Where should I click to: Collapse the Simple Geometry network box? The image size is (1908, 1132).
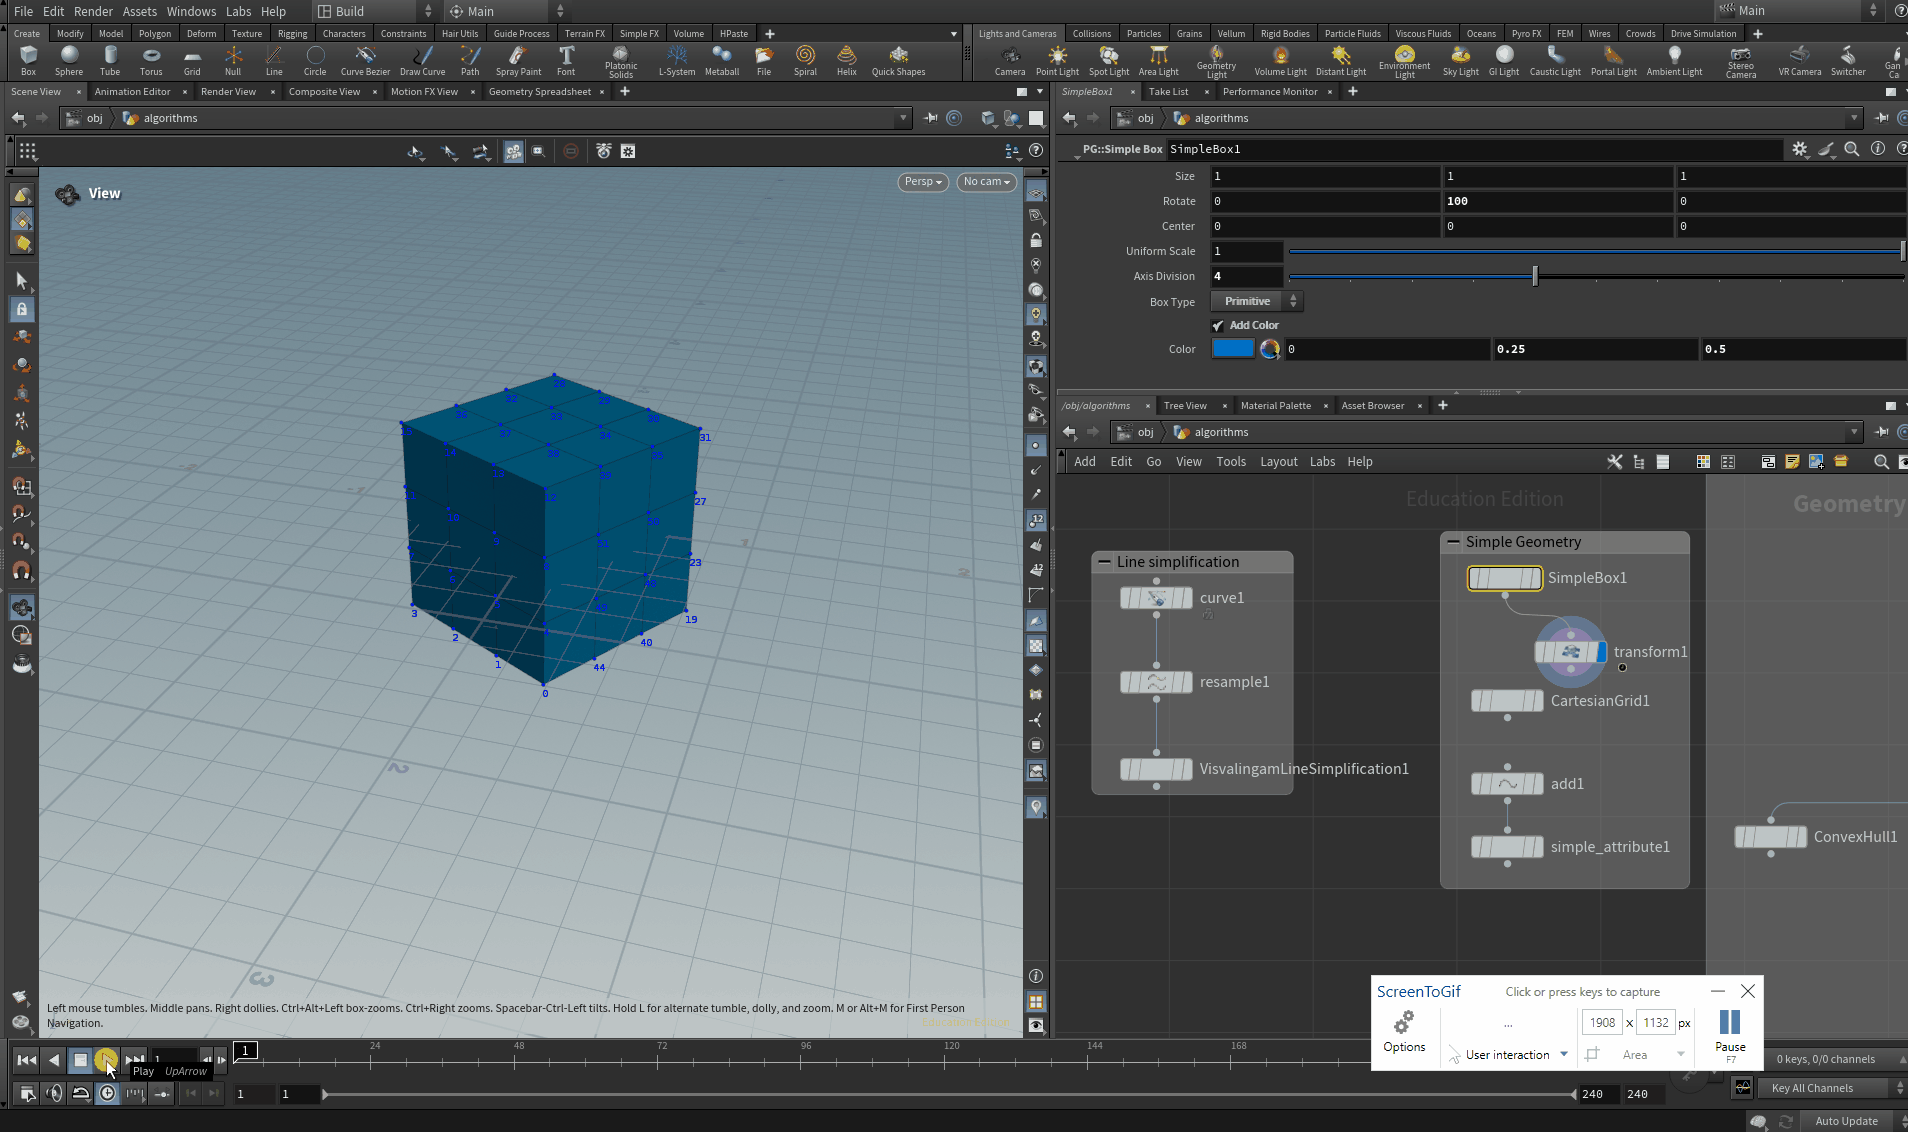(x=1453, y=542)
